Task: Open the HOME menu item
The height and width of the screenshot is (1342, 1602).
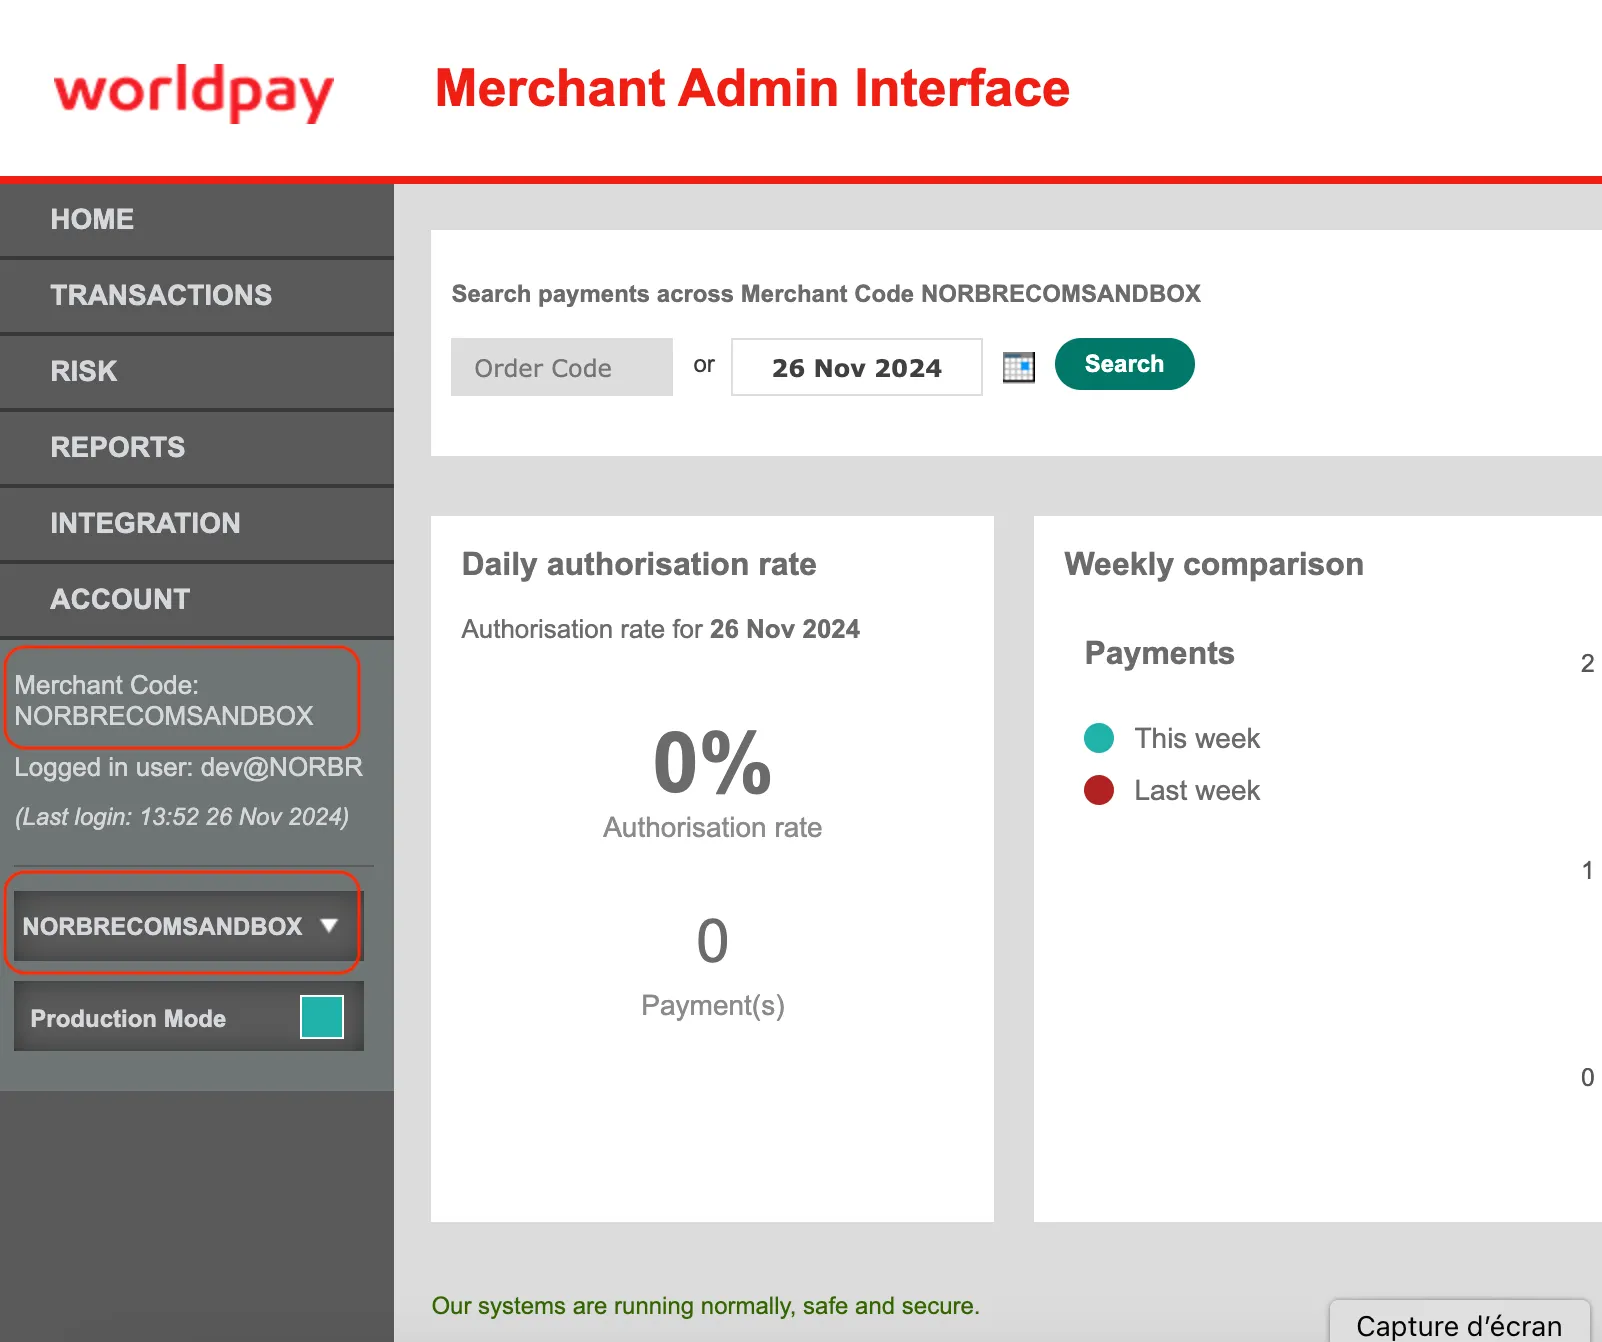Action: (197, 219)
